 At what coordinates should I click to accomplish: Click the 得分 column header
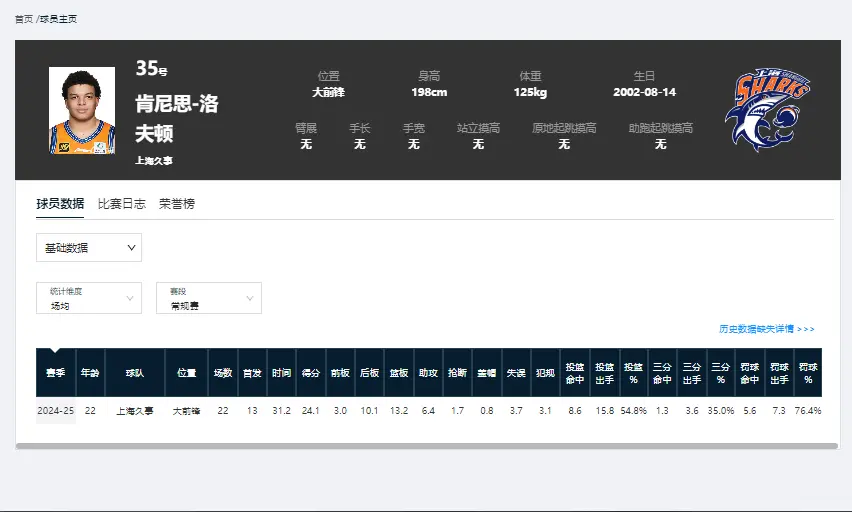(x=310, y=373)
